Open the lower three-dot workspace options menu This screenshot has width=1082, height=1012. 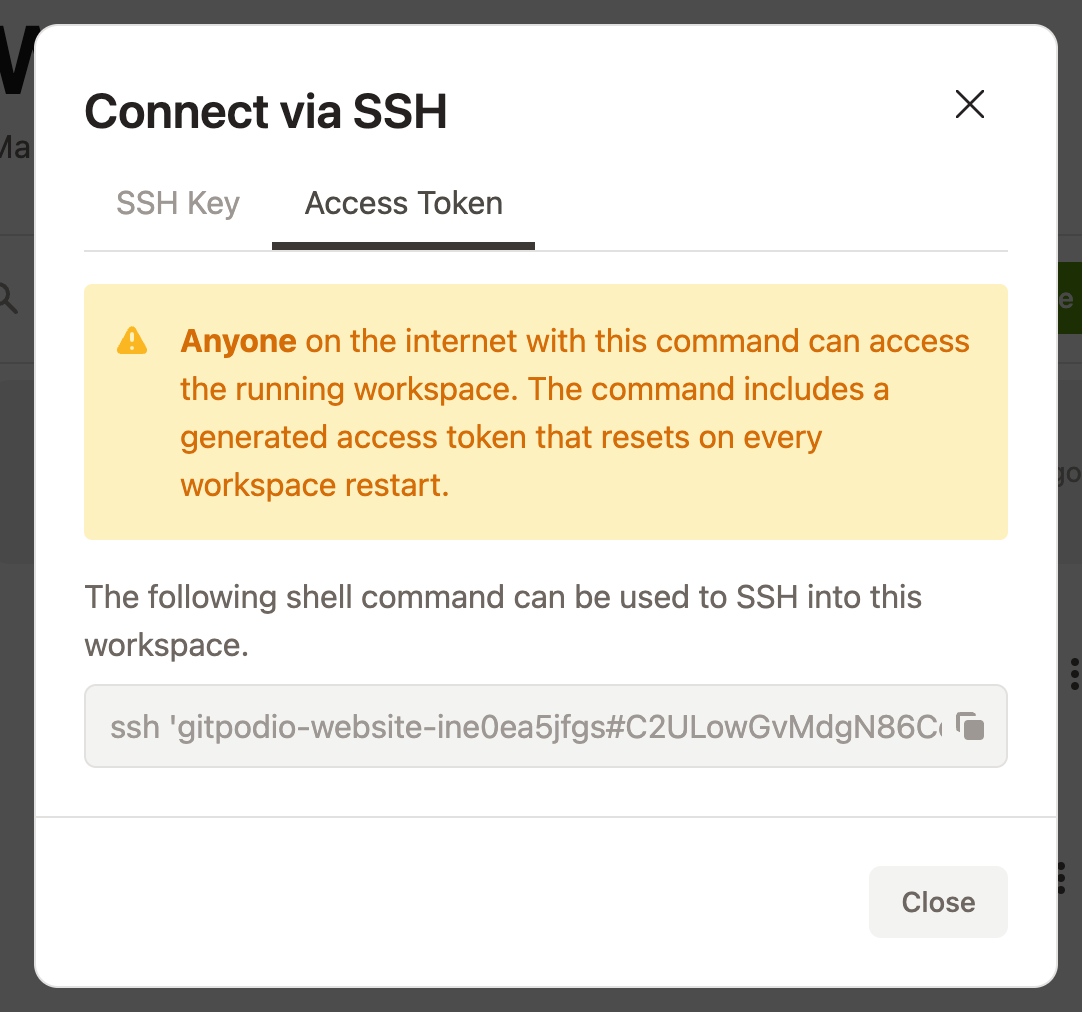point(1060,877)
